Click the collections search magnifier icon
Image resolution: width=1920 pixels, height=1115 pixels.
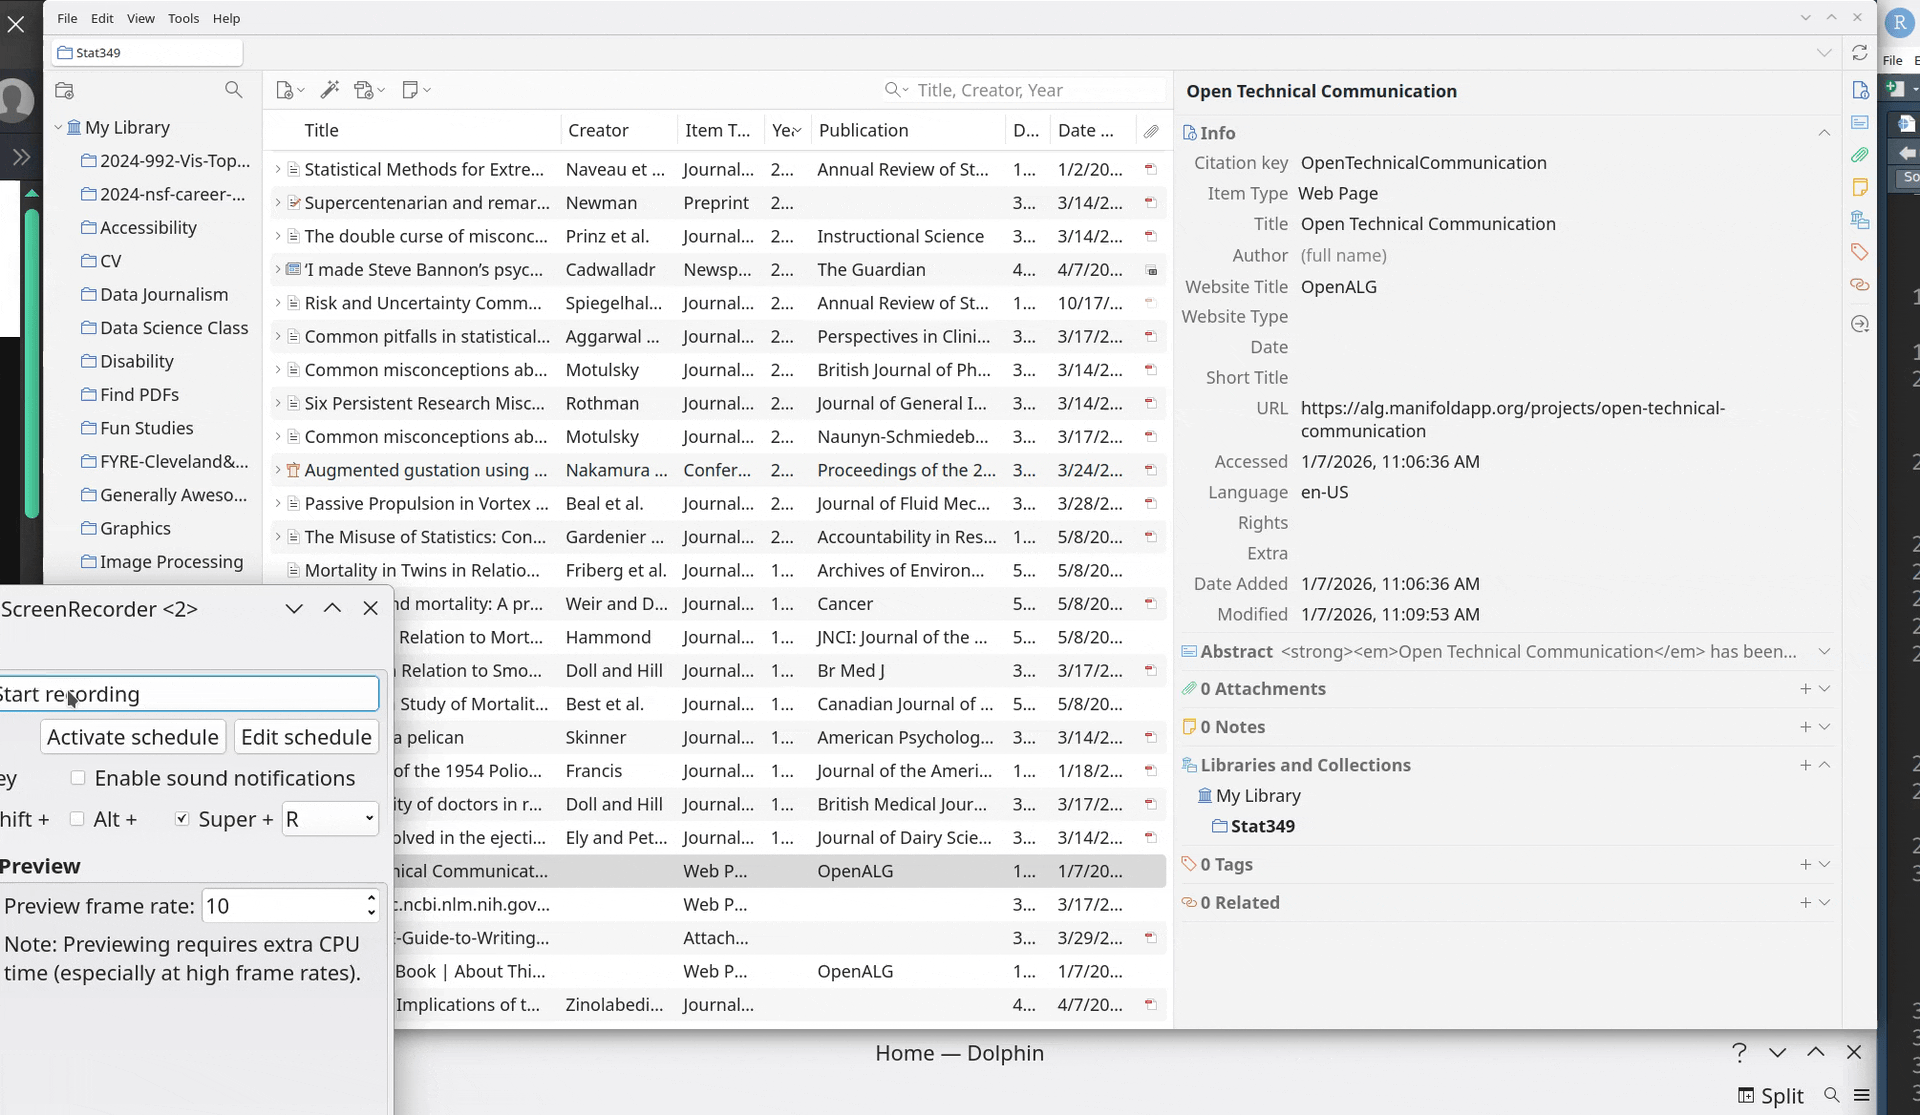[233, 90]
